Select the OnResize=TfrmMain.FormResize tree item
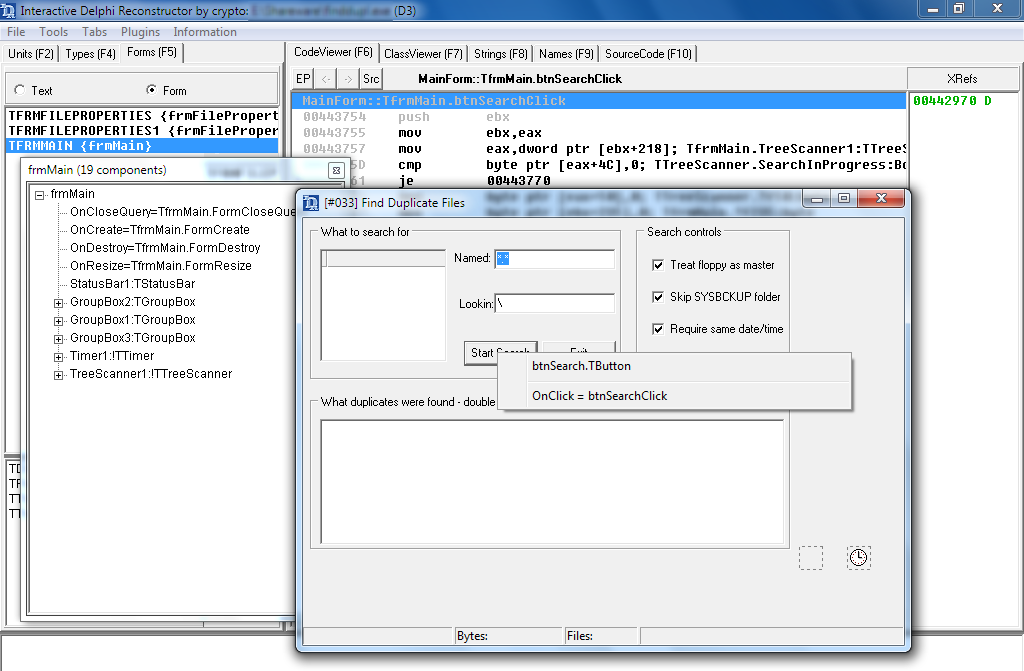1024x671 pixels. click(161, 266)
